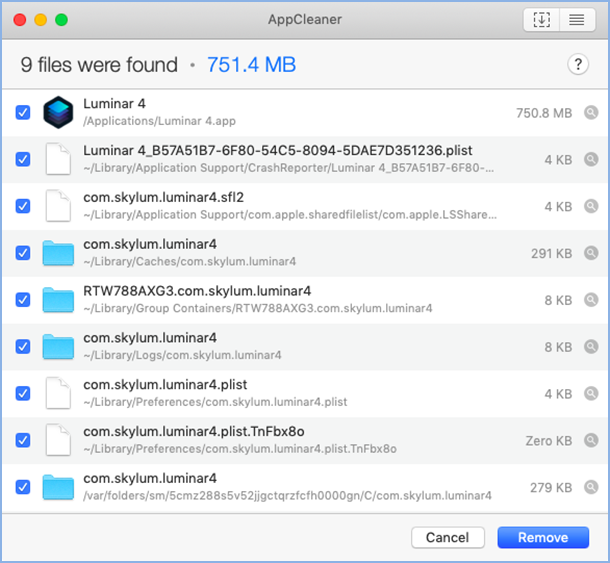This screenshot has height=563, width=610.
Task: Click file icon of CrashReporter plist
Action: (x=58, y=159)
